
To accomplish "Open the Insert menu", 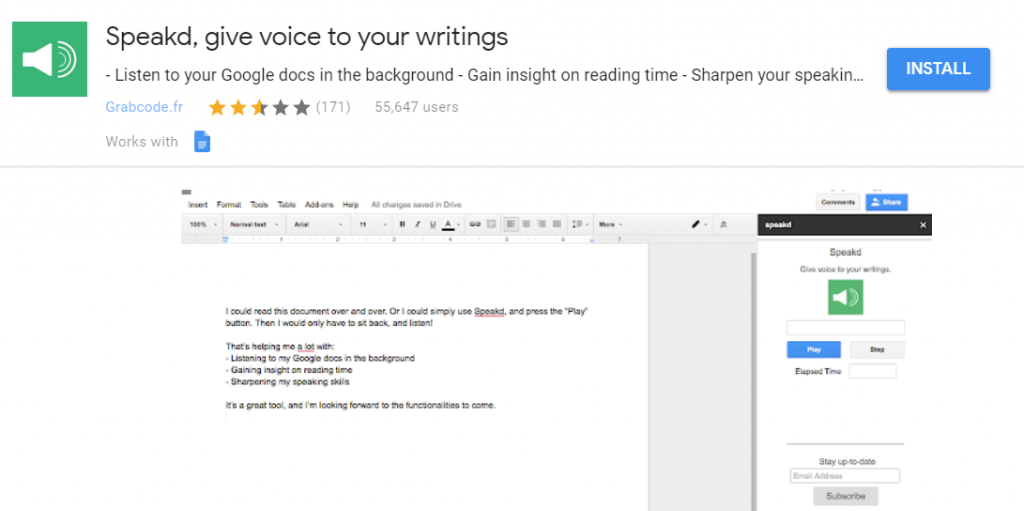I will click(x=198, y=205).
